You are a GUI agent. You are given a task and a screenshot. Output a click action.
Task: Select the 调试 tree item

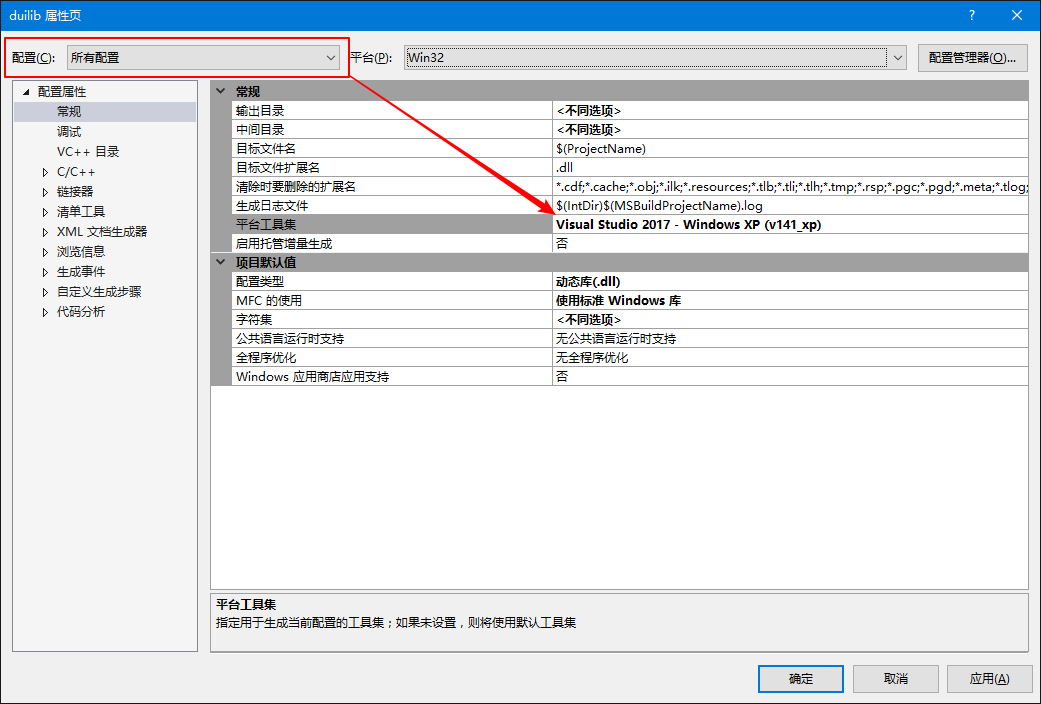point(69,132)
